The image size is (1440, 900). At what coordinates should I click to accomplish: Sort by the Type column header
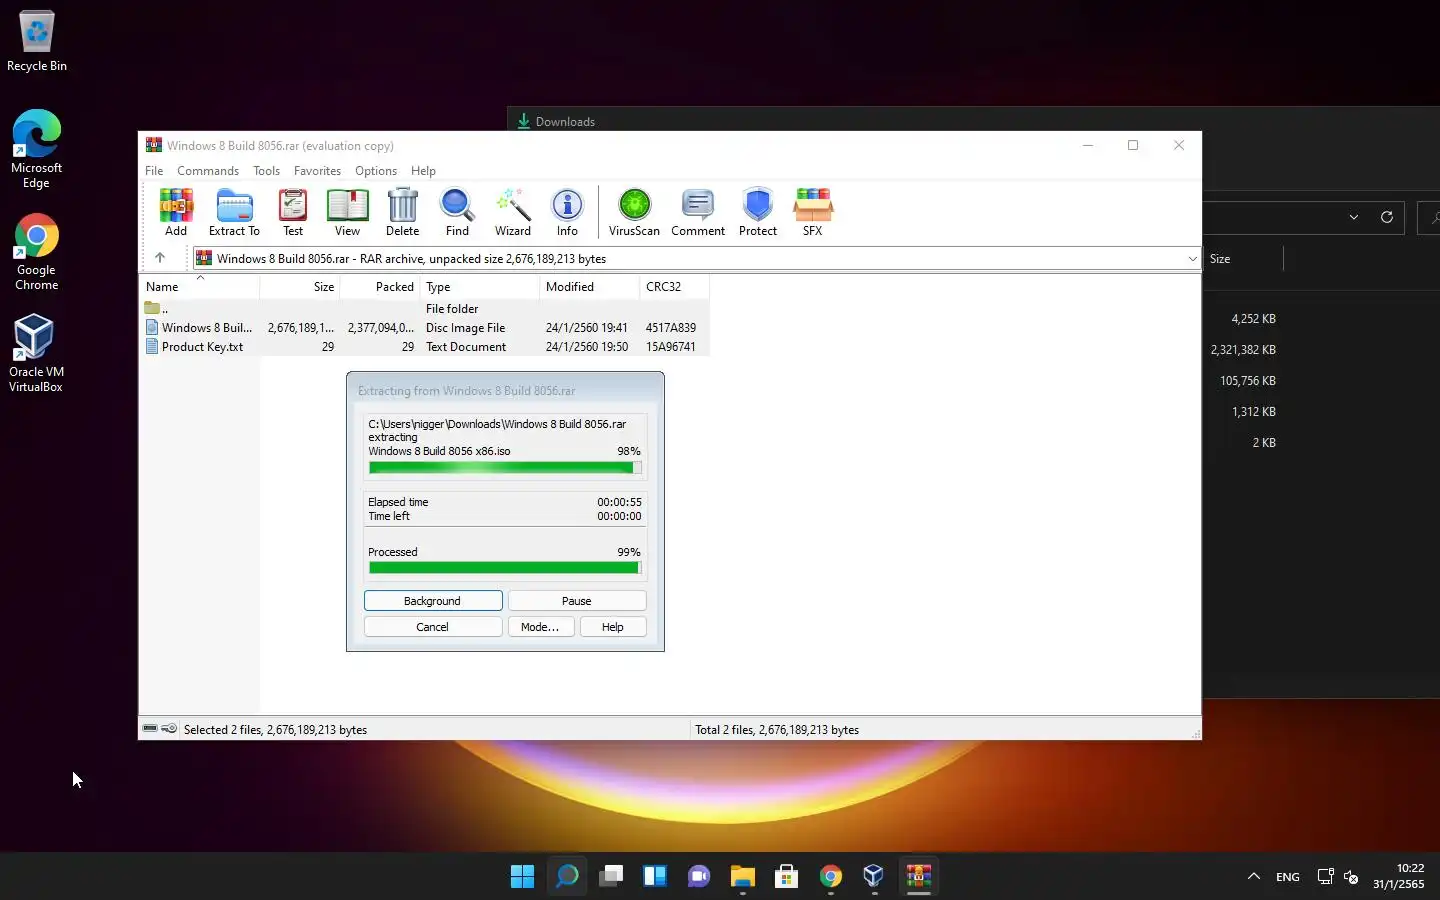coord(479,287)
